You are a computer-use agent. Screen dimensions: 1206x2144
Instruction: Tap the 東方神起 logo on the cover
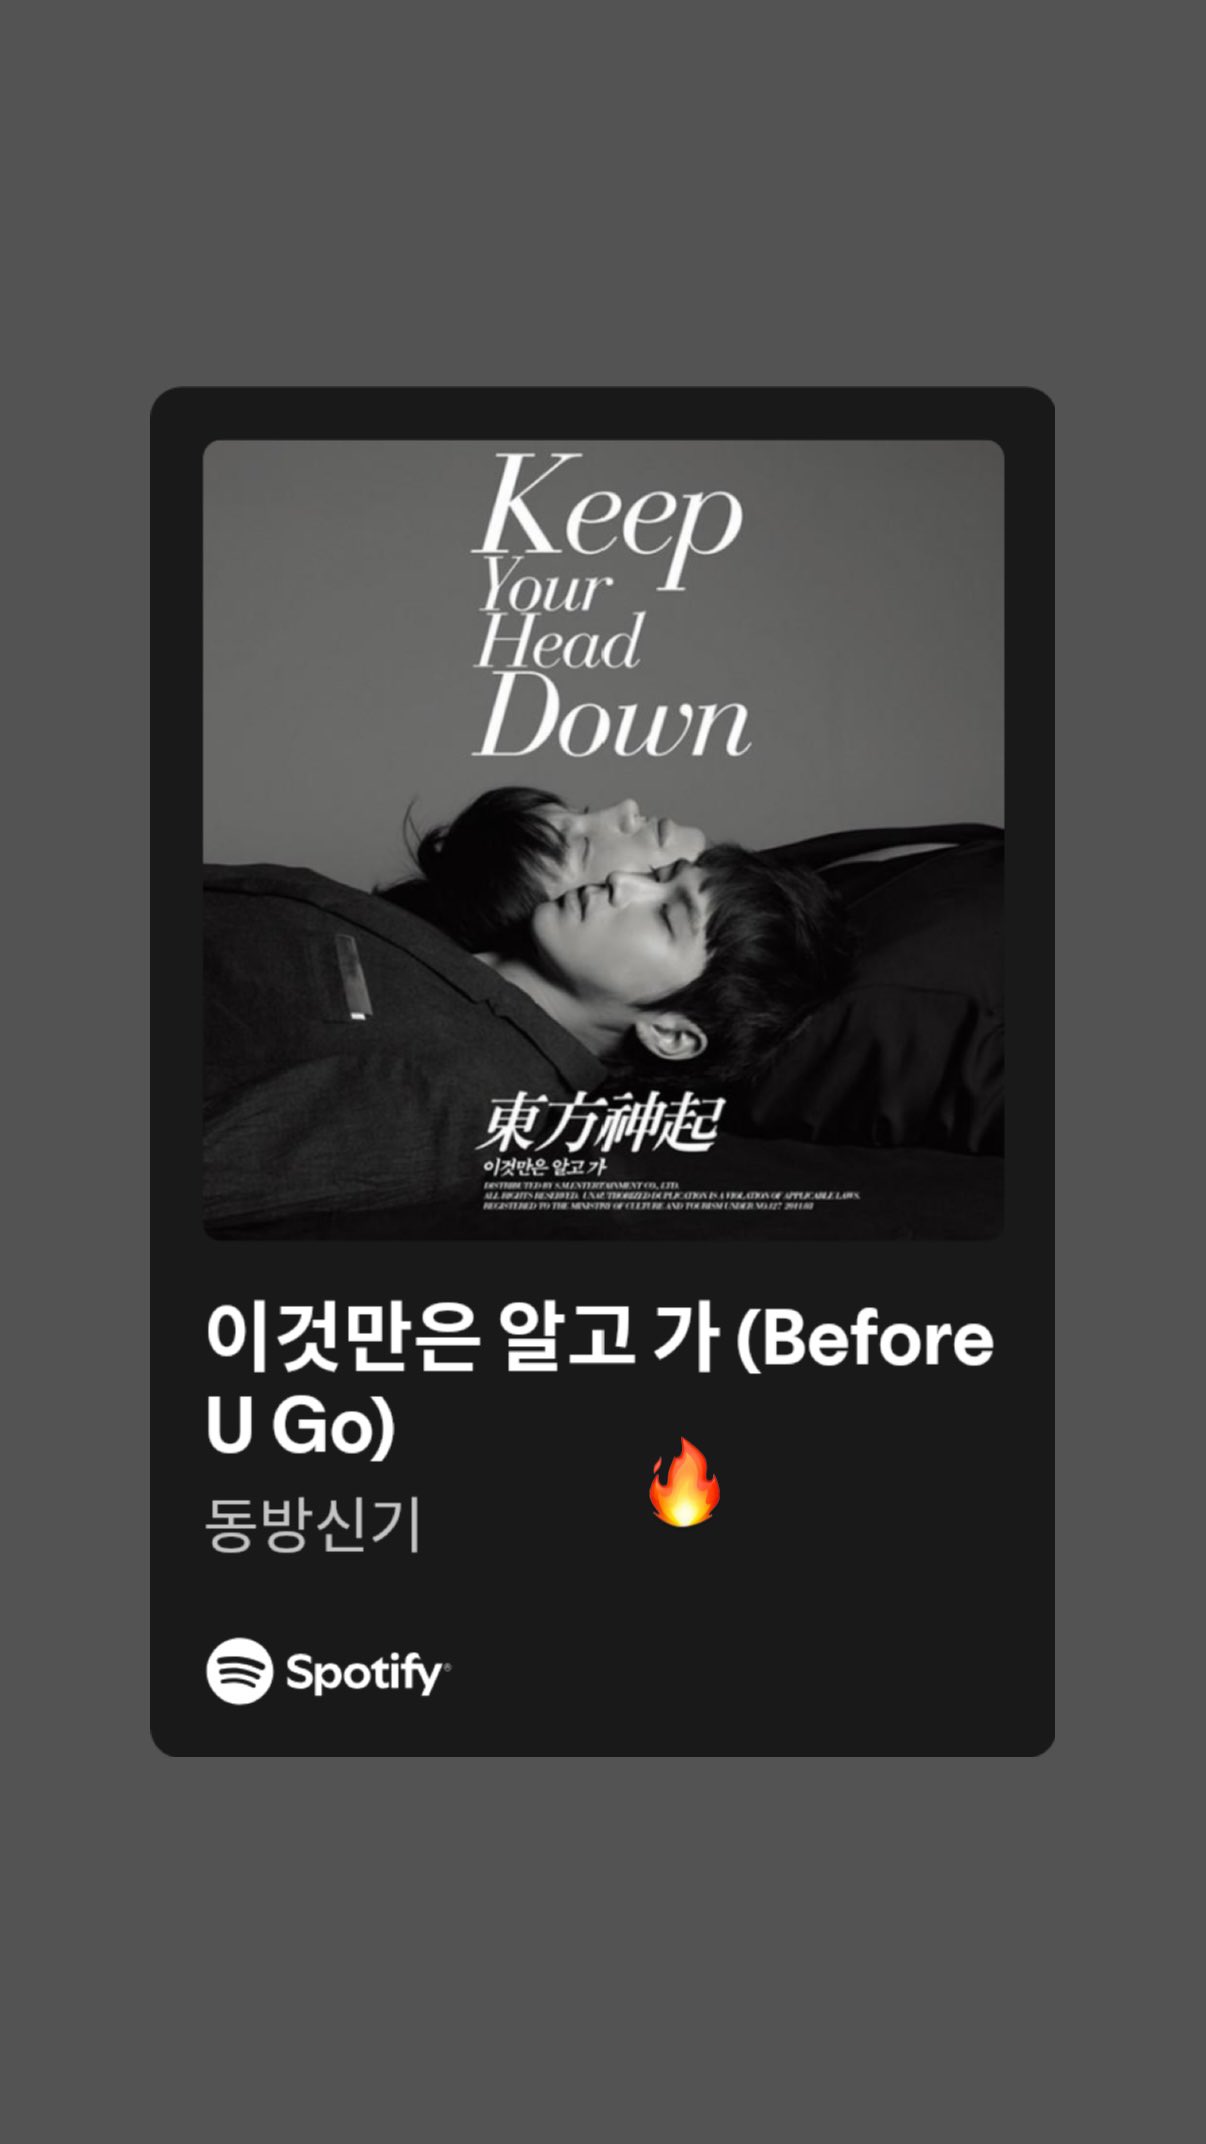coord(597,1126)
